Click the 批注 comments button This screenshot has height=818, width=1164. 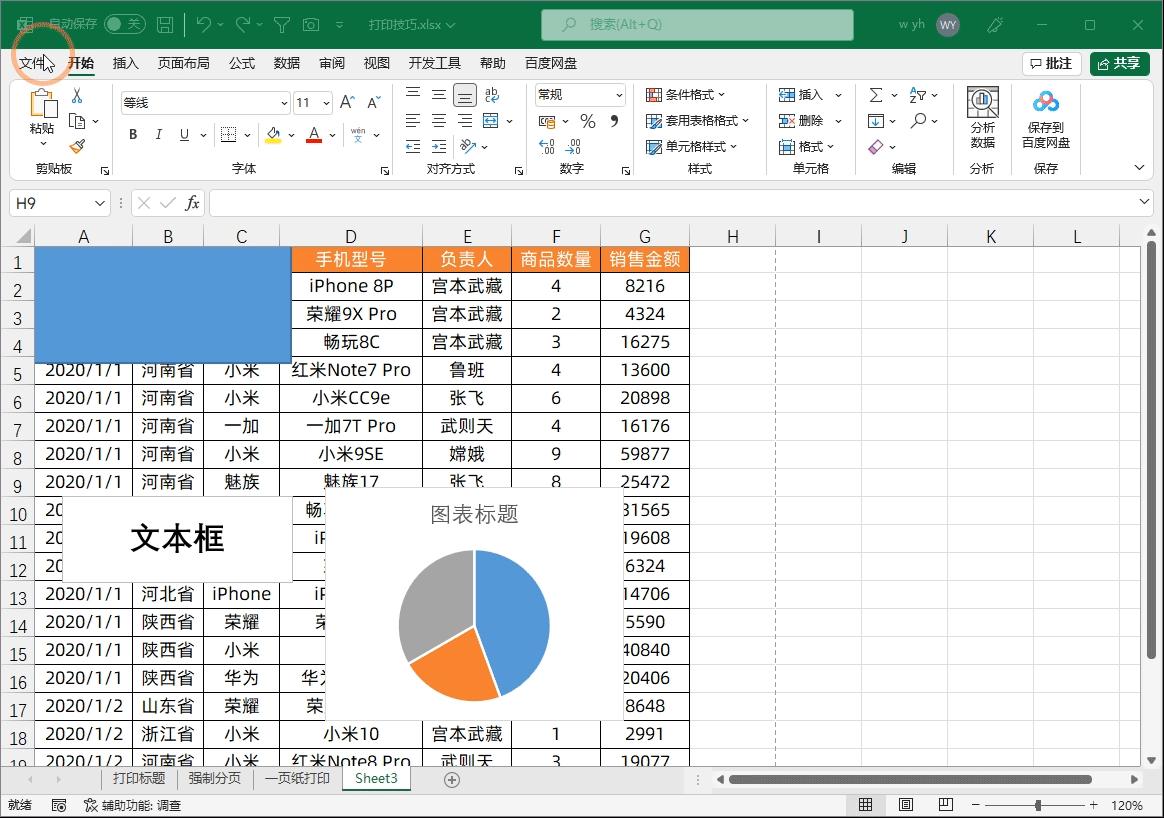[x=1051, y=62]
